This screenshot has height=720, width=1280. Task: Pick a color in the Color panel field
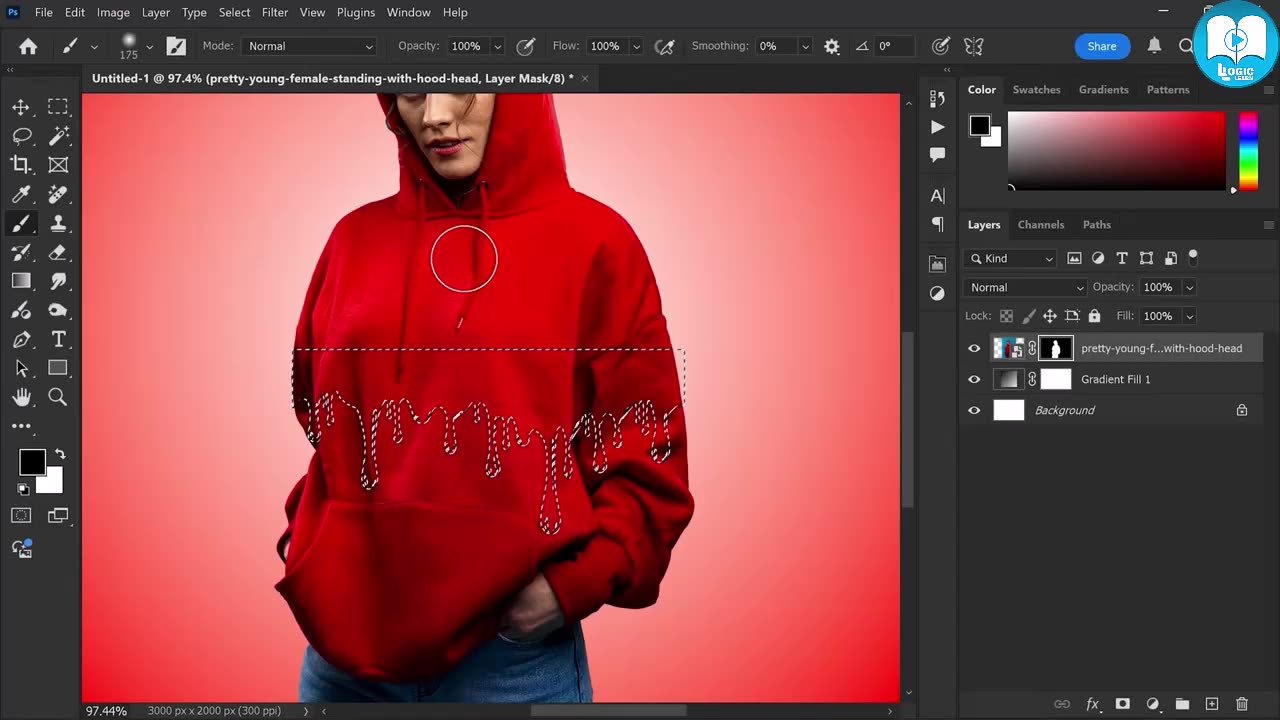coord(1116,150)
